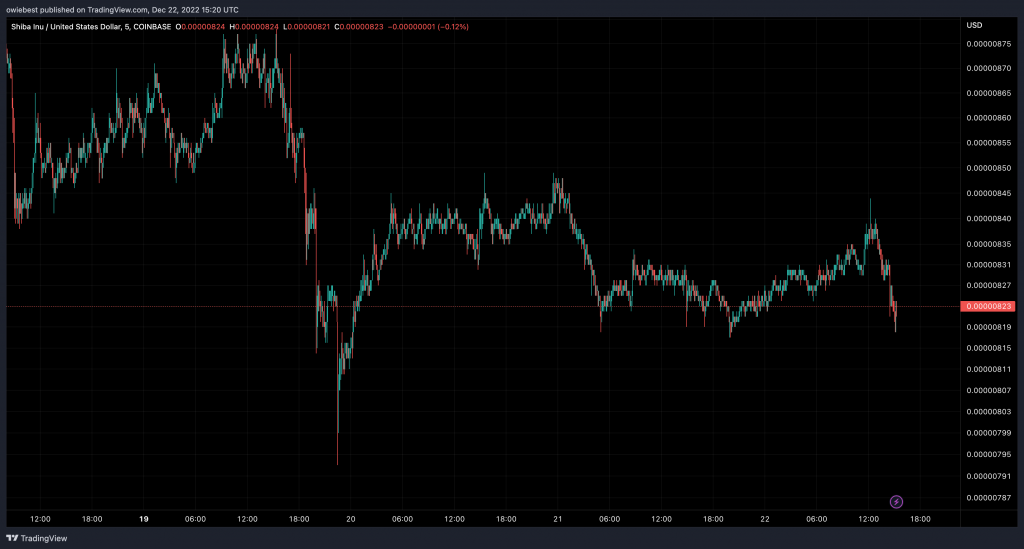This screenshot has width=1024, height=549.
Task: Click the 0.00000803 label on the price axis
Action: 989,411
